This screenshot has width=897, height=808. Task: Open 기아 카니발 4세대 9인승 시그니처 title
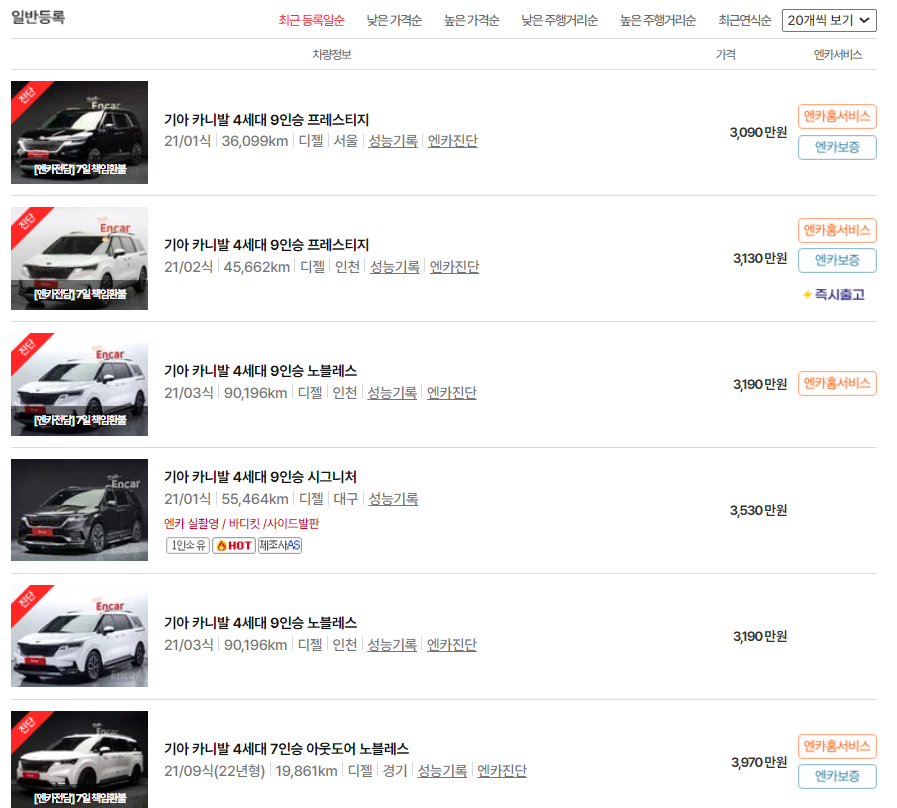260,477
